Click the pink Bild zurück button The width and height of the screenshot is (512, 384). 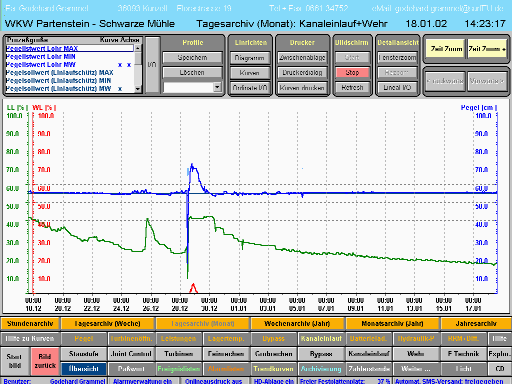[x=45, y=361]
